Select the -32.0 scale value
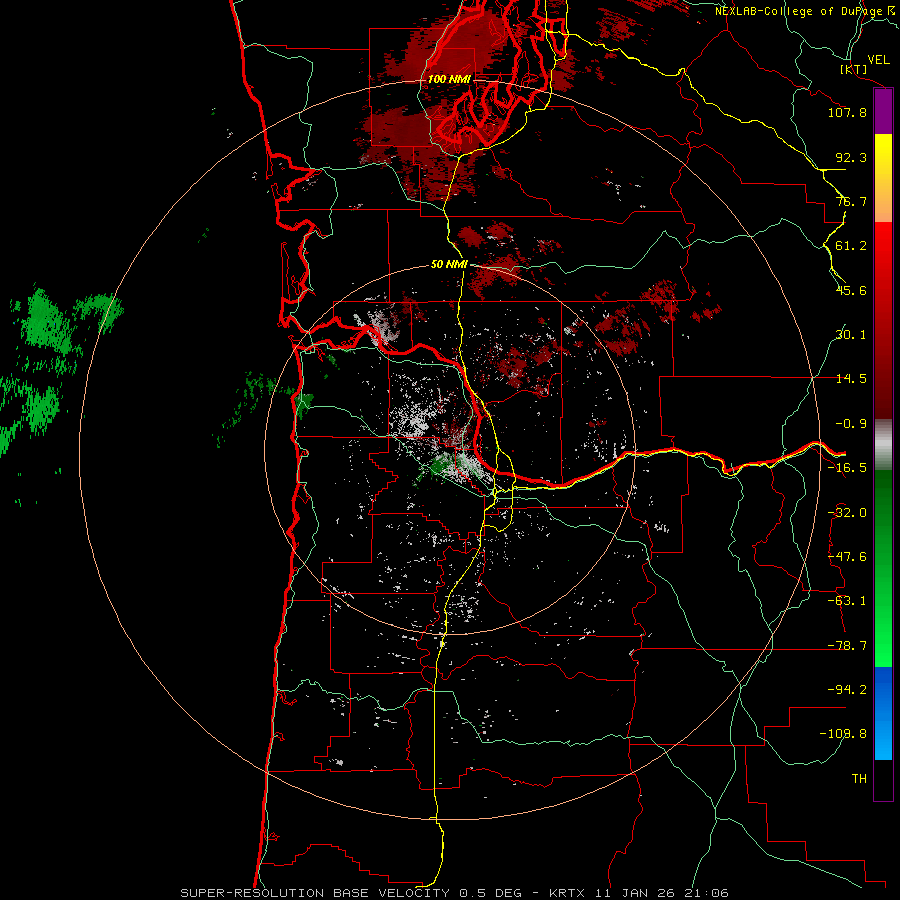Viewport: 900px width, 900px height. (x=847, y=513)
